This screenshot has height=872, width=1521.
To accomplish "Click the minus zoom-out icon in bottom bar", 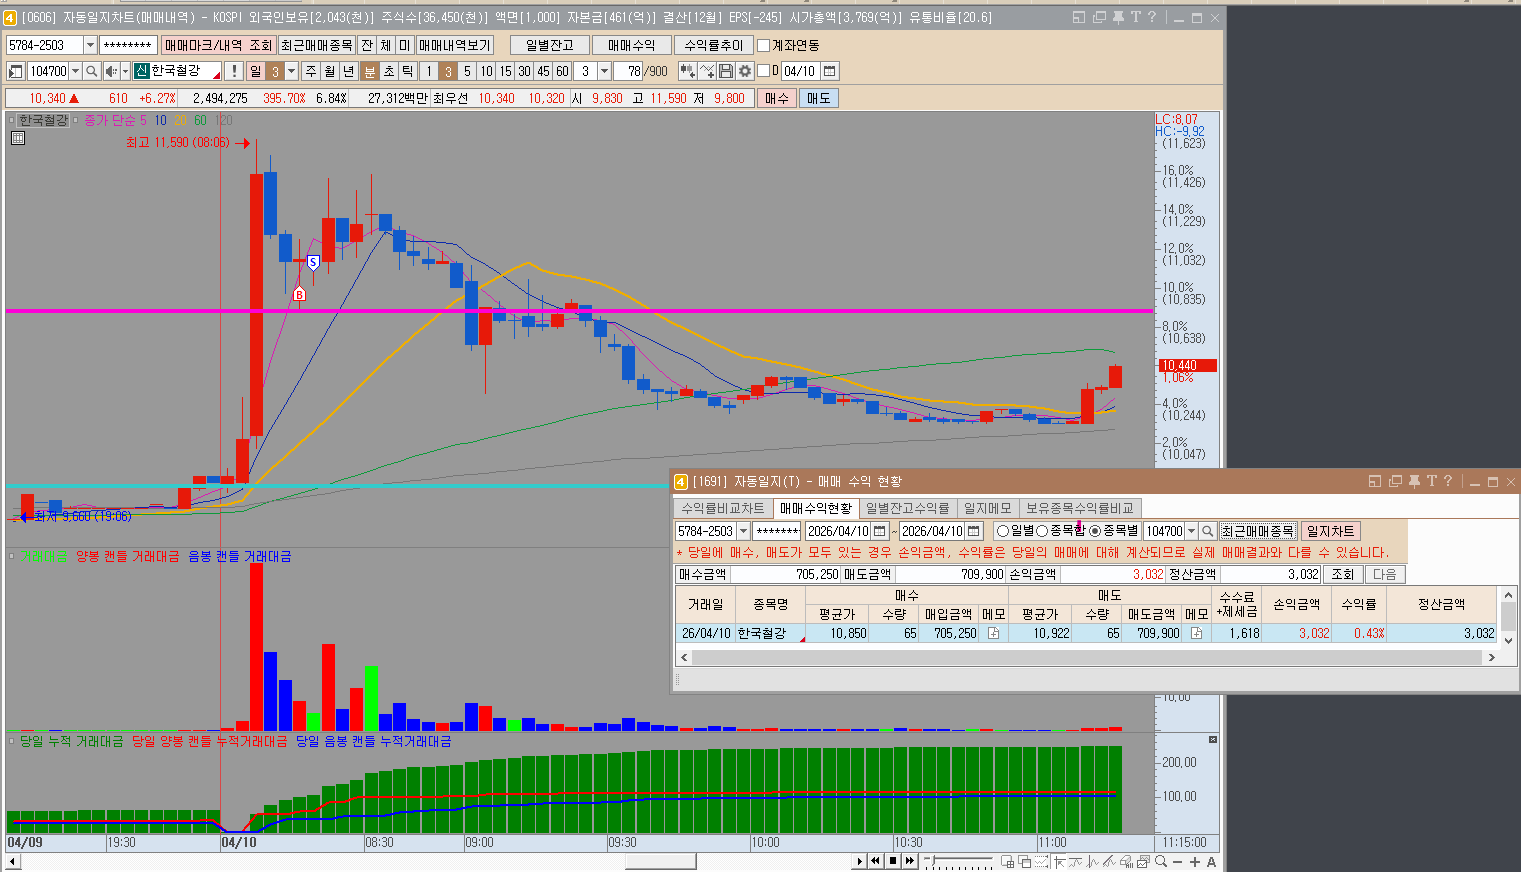I will point(1178,861).
